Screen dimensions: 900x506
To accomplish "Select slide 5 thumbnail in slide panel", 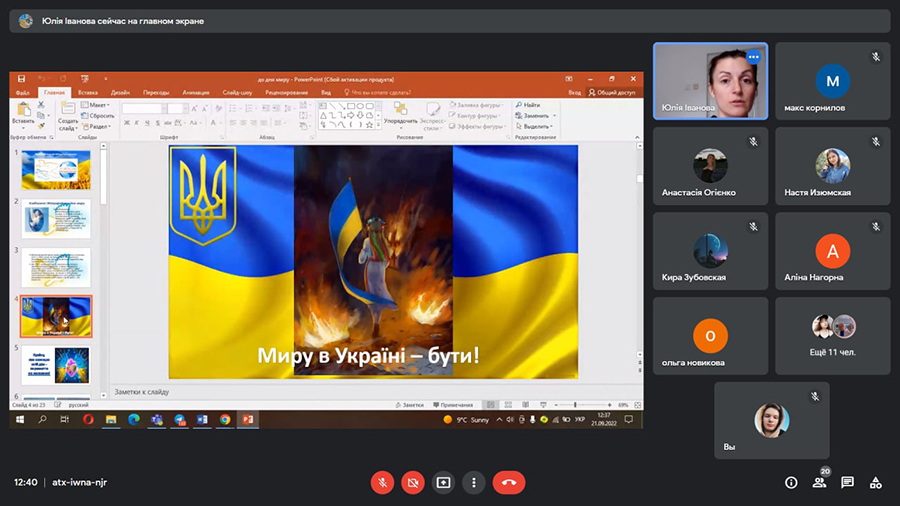I will click(56, 365).
